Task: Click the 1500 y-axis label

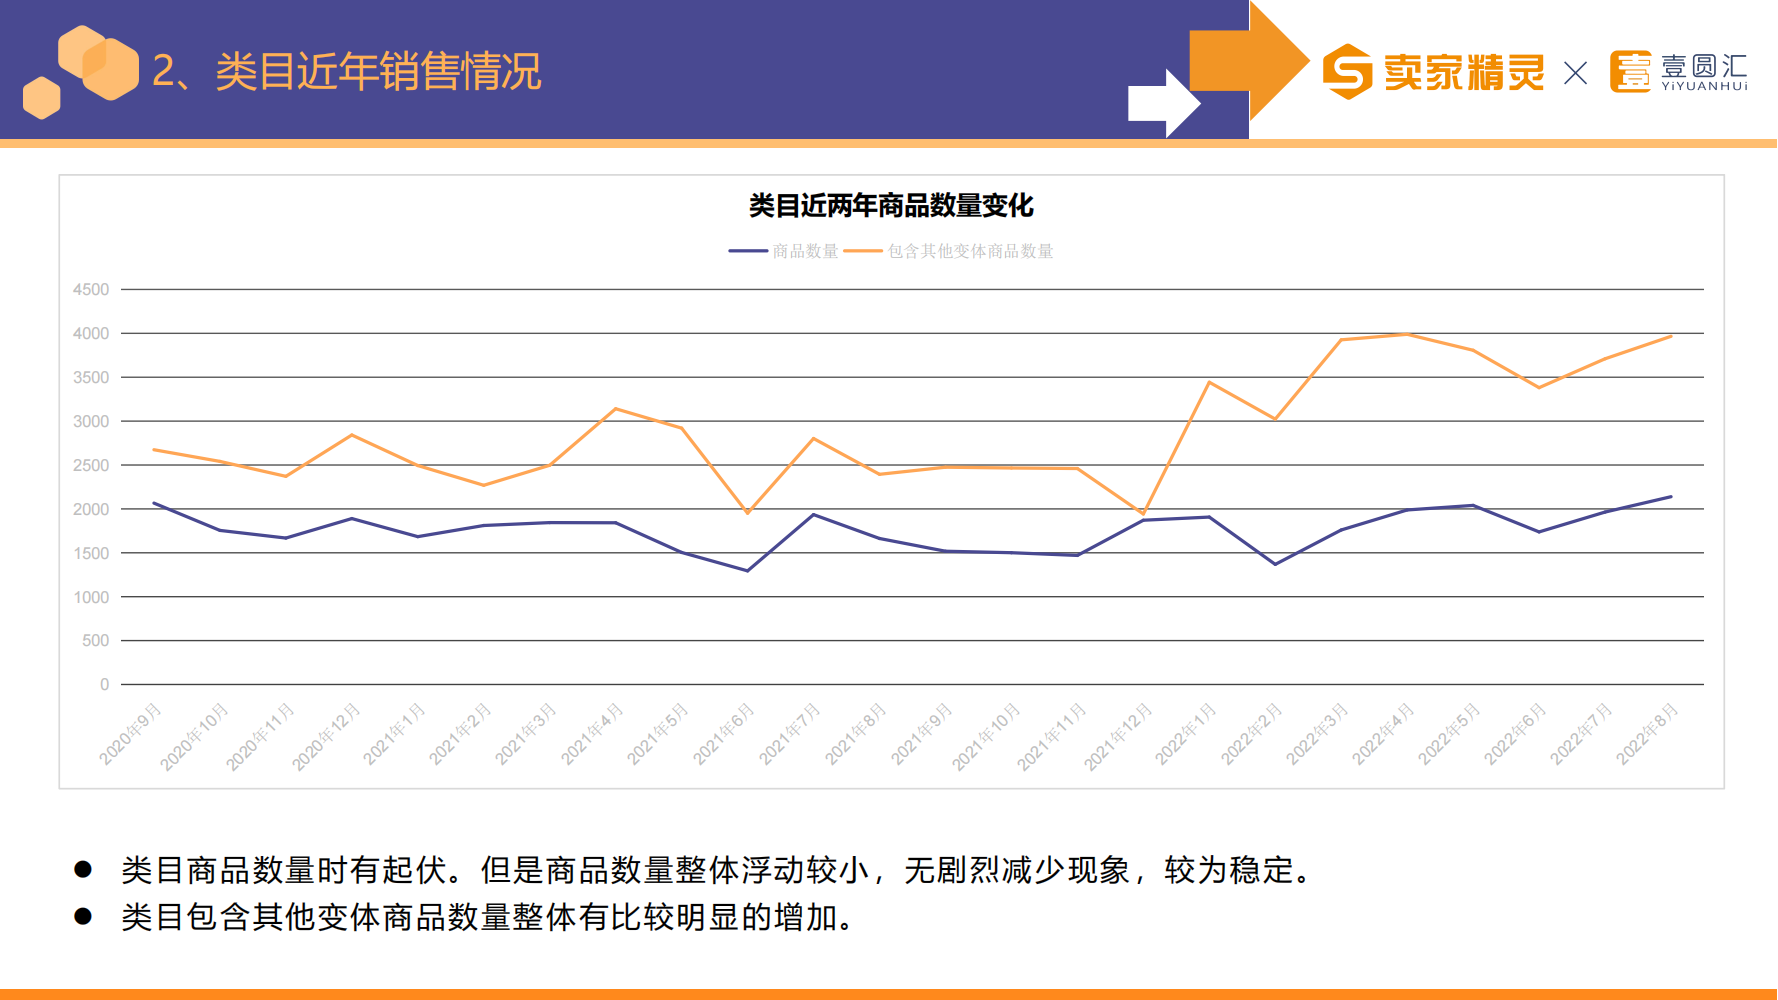Action: pyautogui.click(x=91, y=553)
